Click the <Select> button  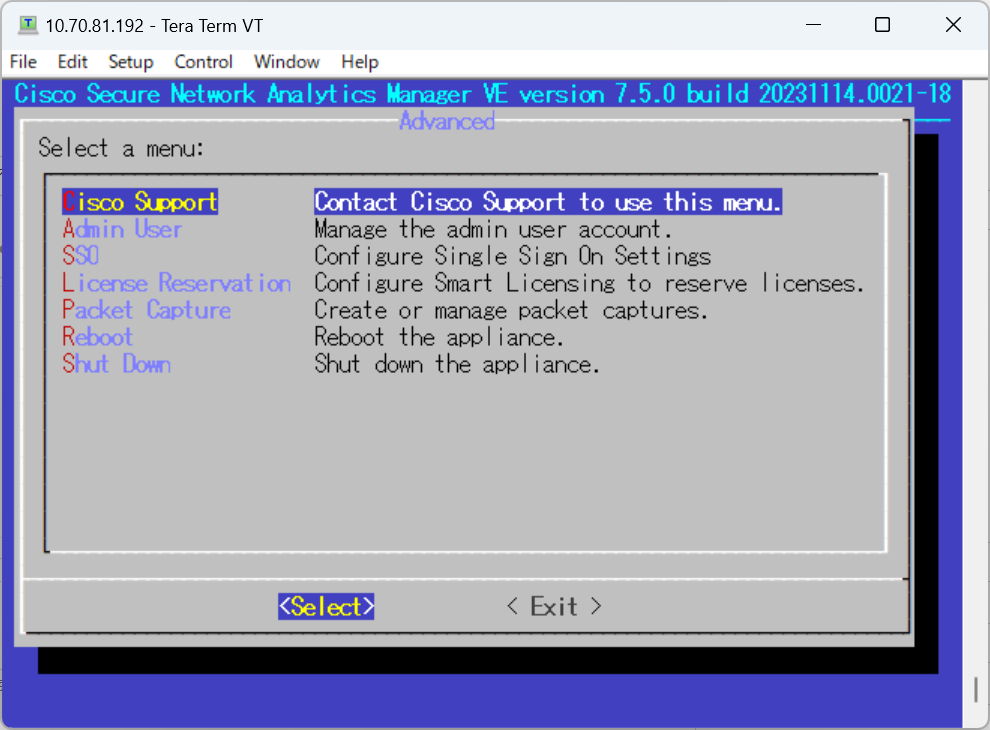click(x=326, y=607)
